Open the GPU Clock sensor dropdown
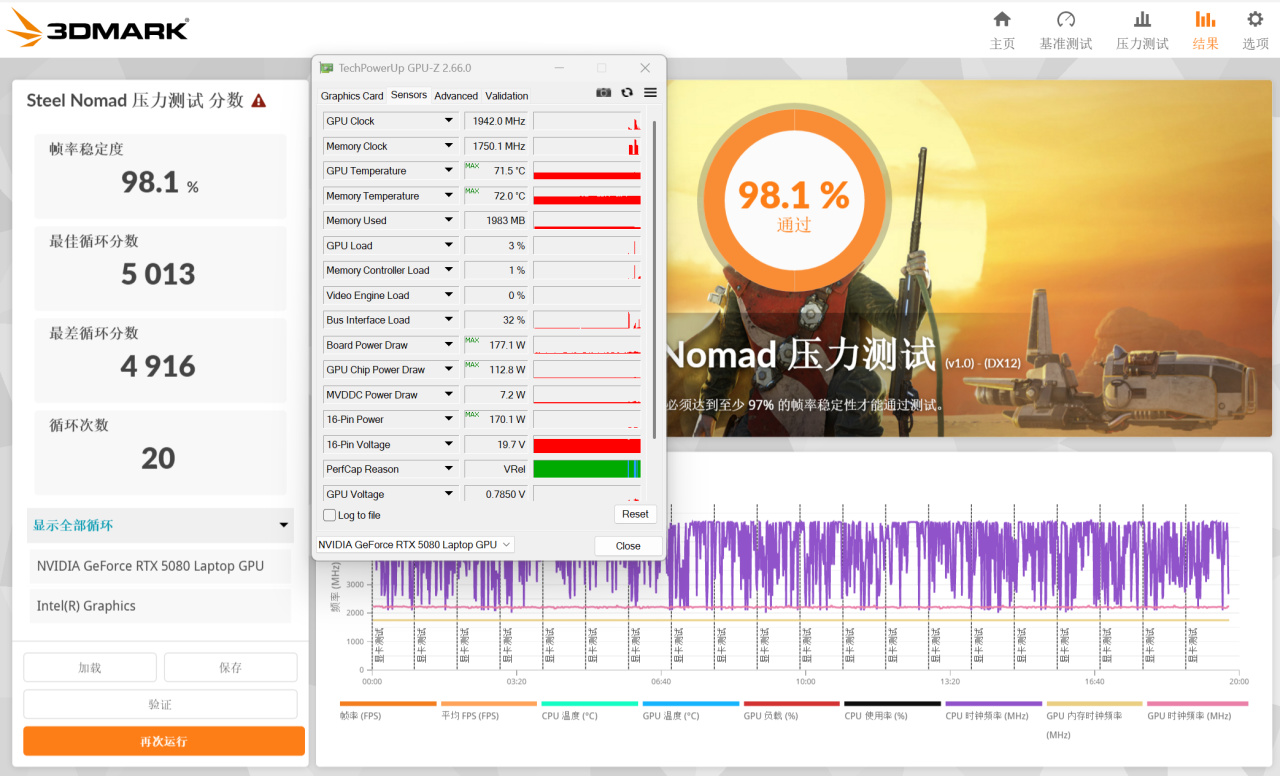This screenshot has width=1280, height=776. click(449, 121)
